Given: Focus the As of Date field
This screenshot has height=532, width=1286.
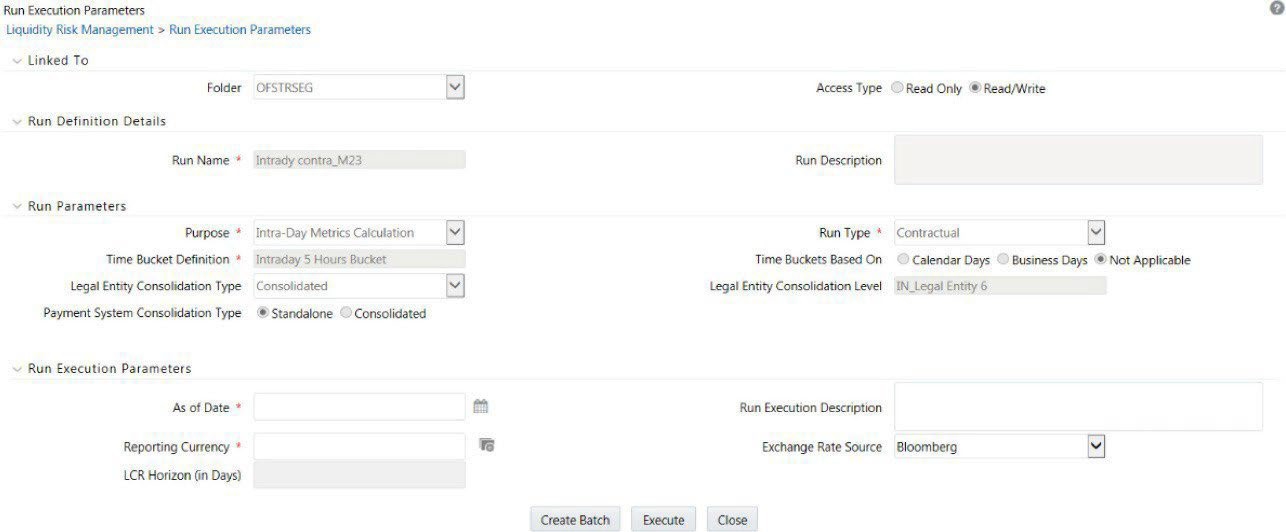Looking at the screenshot, I should click(359, 407).
